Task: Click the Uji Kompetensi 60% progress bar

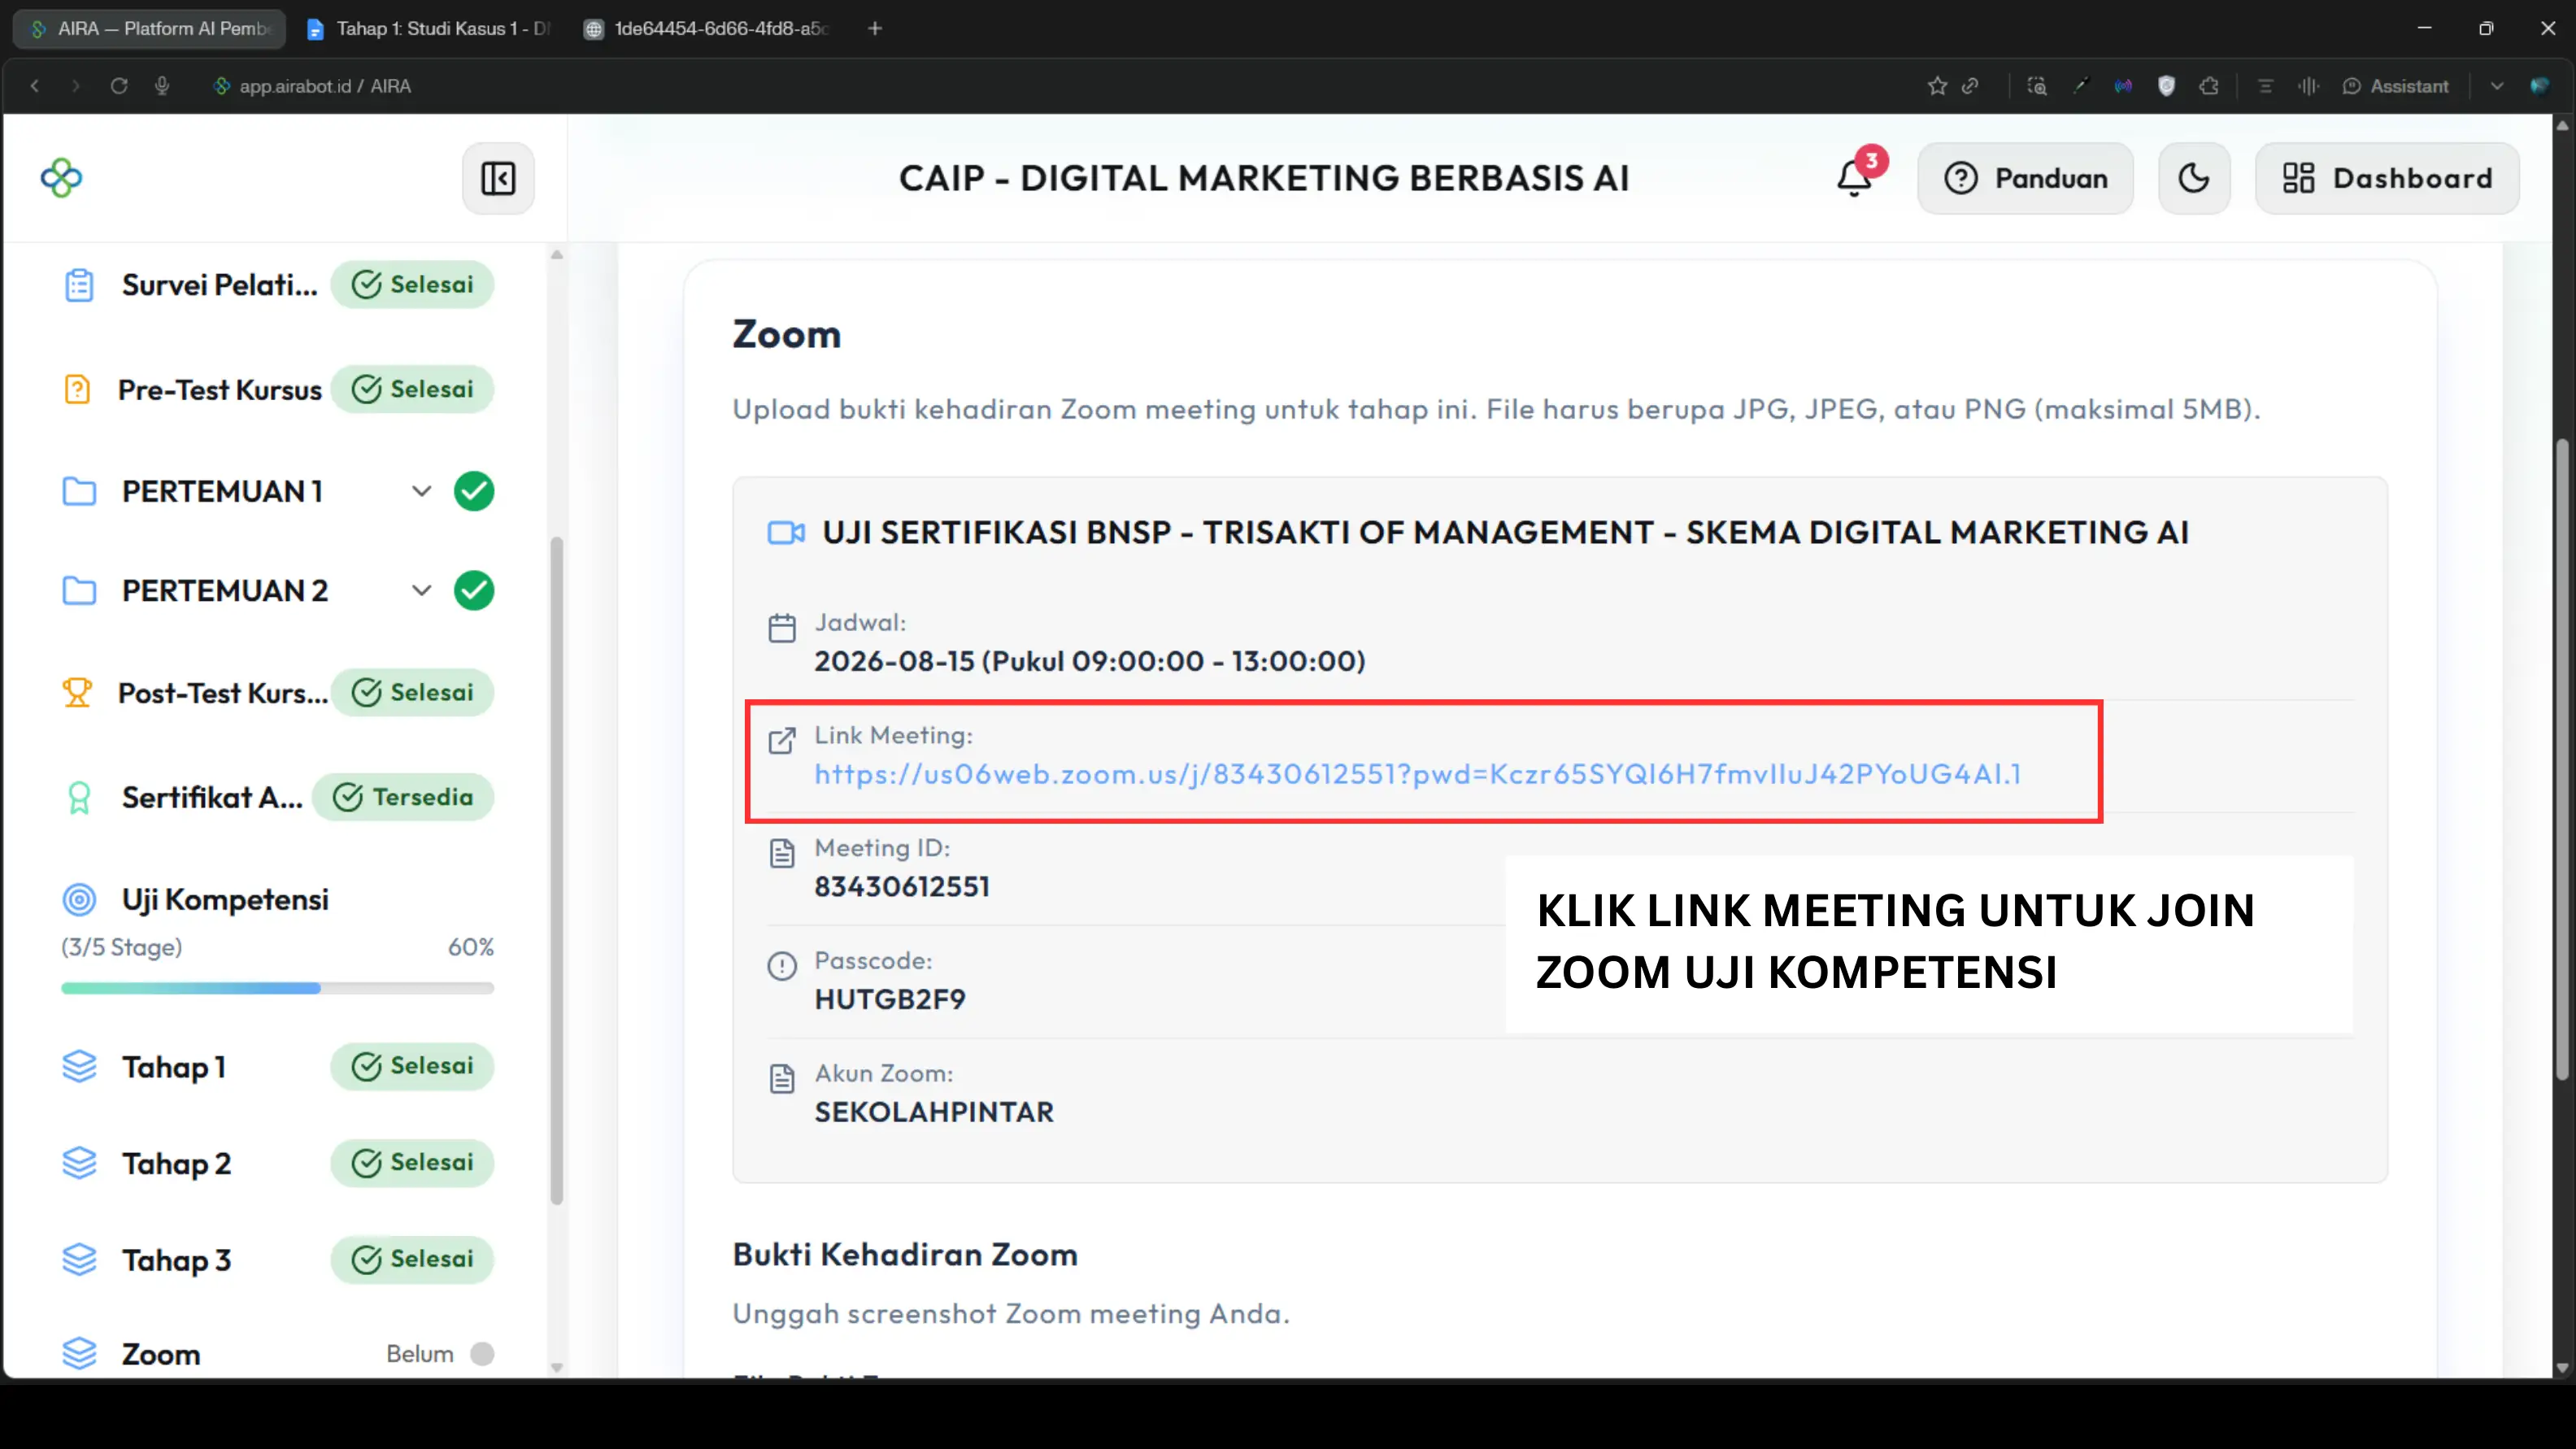Action: tap(277, 988)
